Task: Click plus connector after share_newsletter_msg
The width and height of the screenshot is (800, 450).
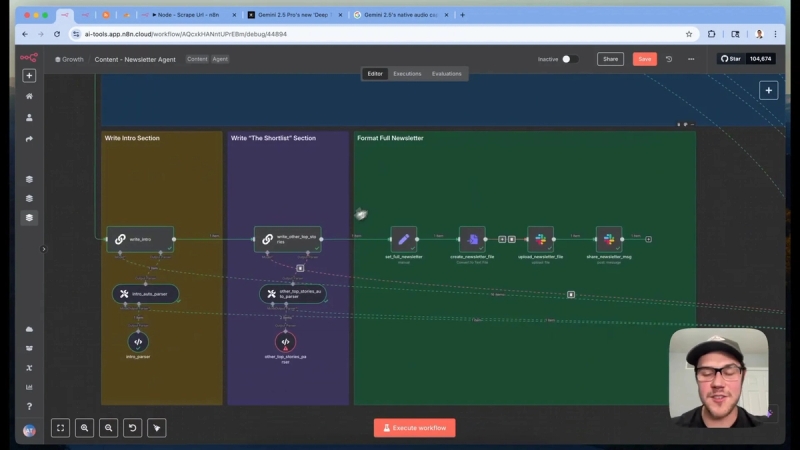Action: click(x=648, y=239)
